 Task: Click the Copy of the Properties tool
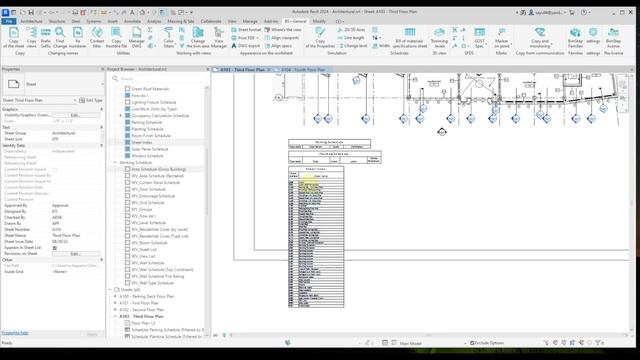pos(320,38)
